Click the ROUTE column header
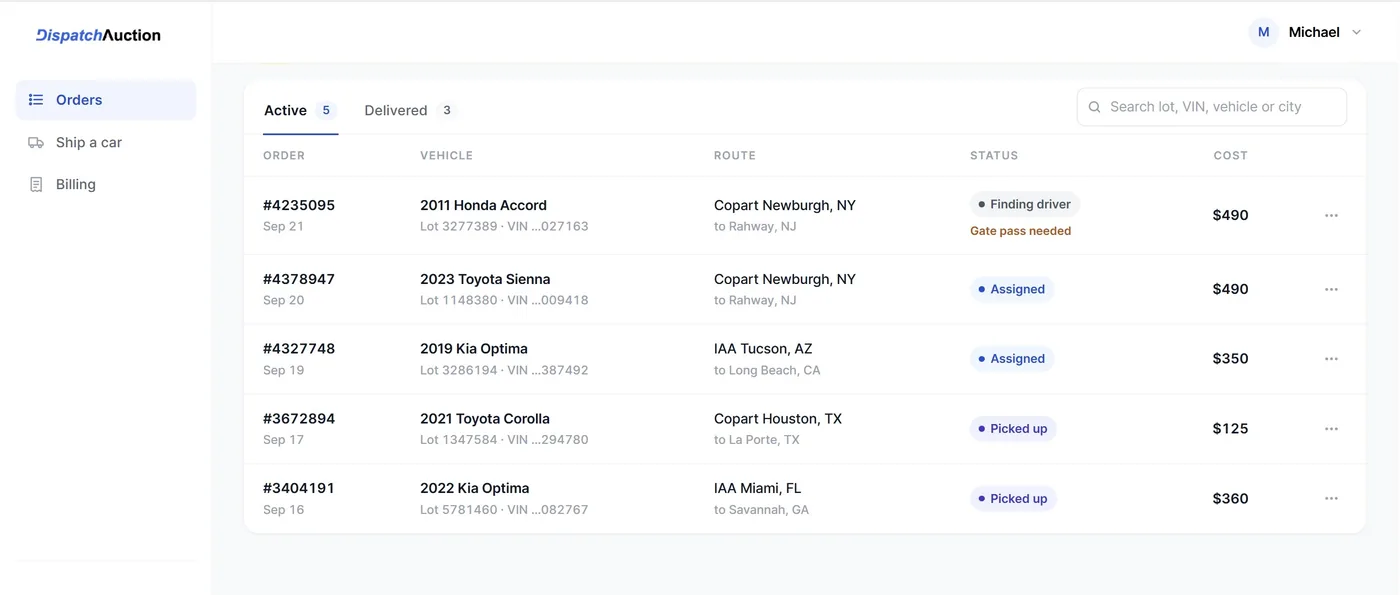Image resolution: width=1400 pixels, height=595 pixels. tap(735, 156)
